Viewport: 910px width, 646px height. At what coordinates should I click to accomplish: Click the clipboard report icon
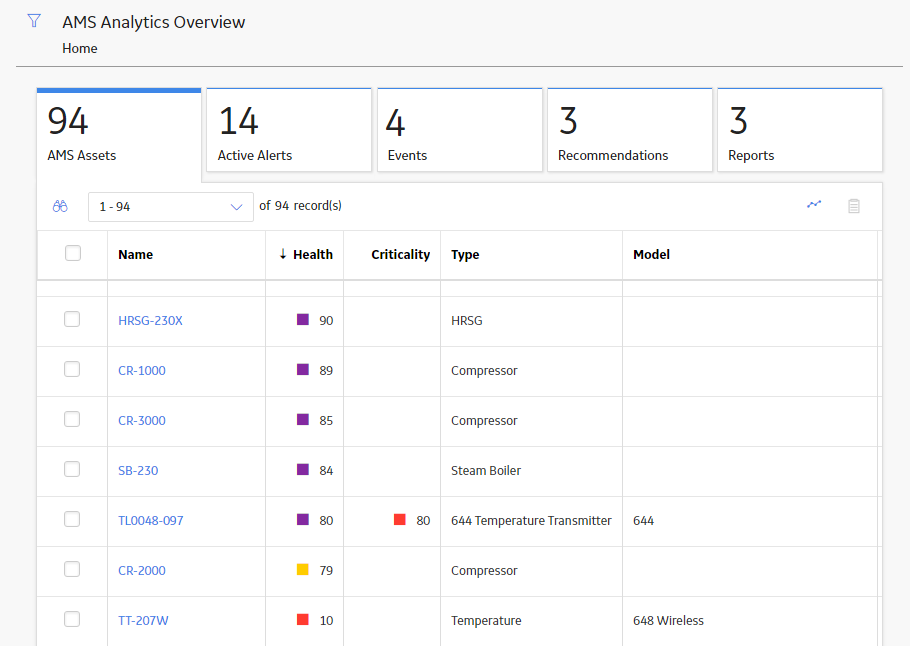[x=854, y=206]
